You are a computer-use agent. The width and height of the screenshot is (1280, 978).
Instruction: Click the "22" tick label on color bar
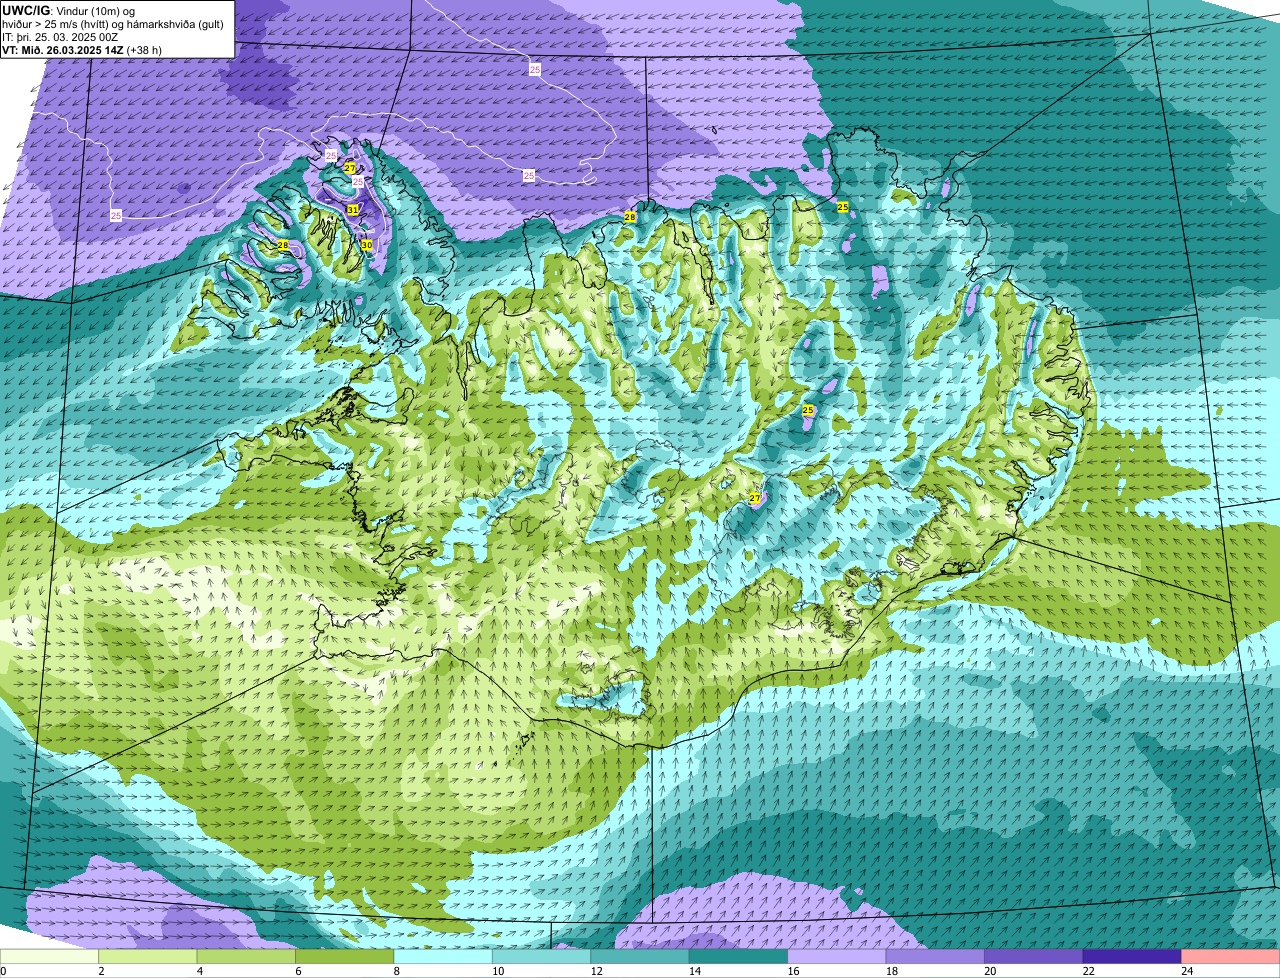pos(1088,971)
